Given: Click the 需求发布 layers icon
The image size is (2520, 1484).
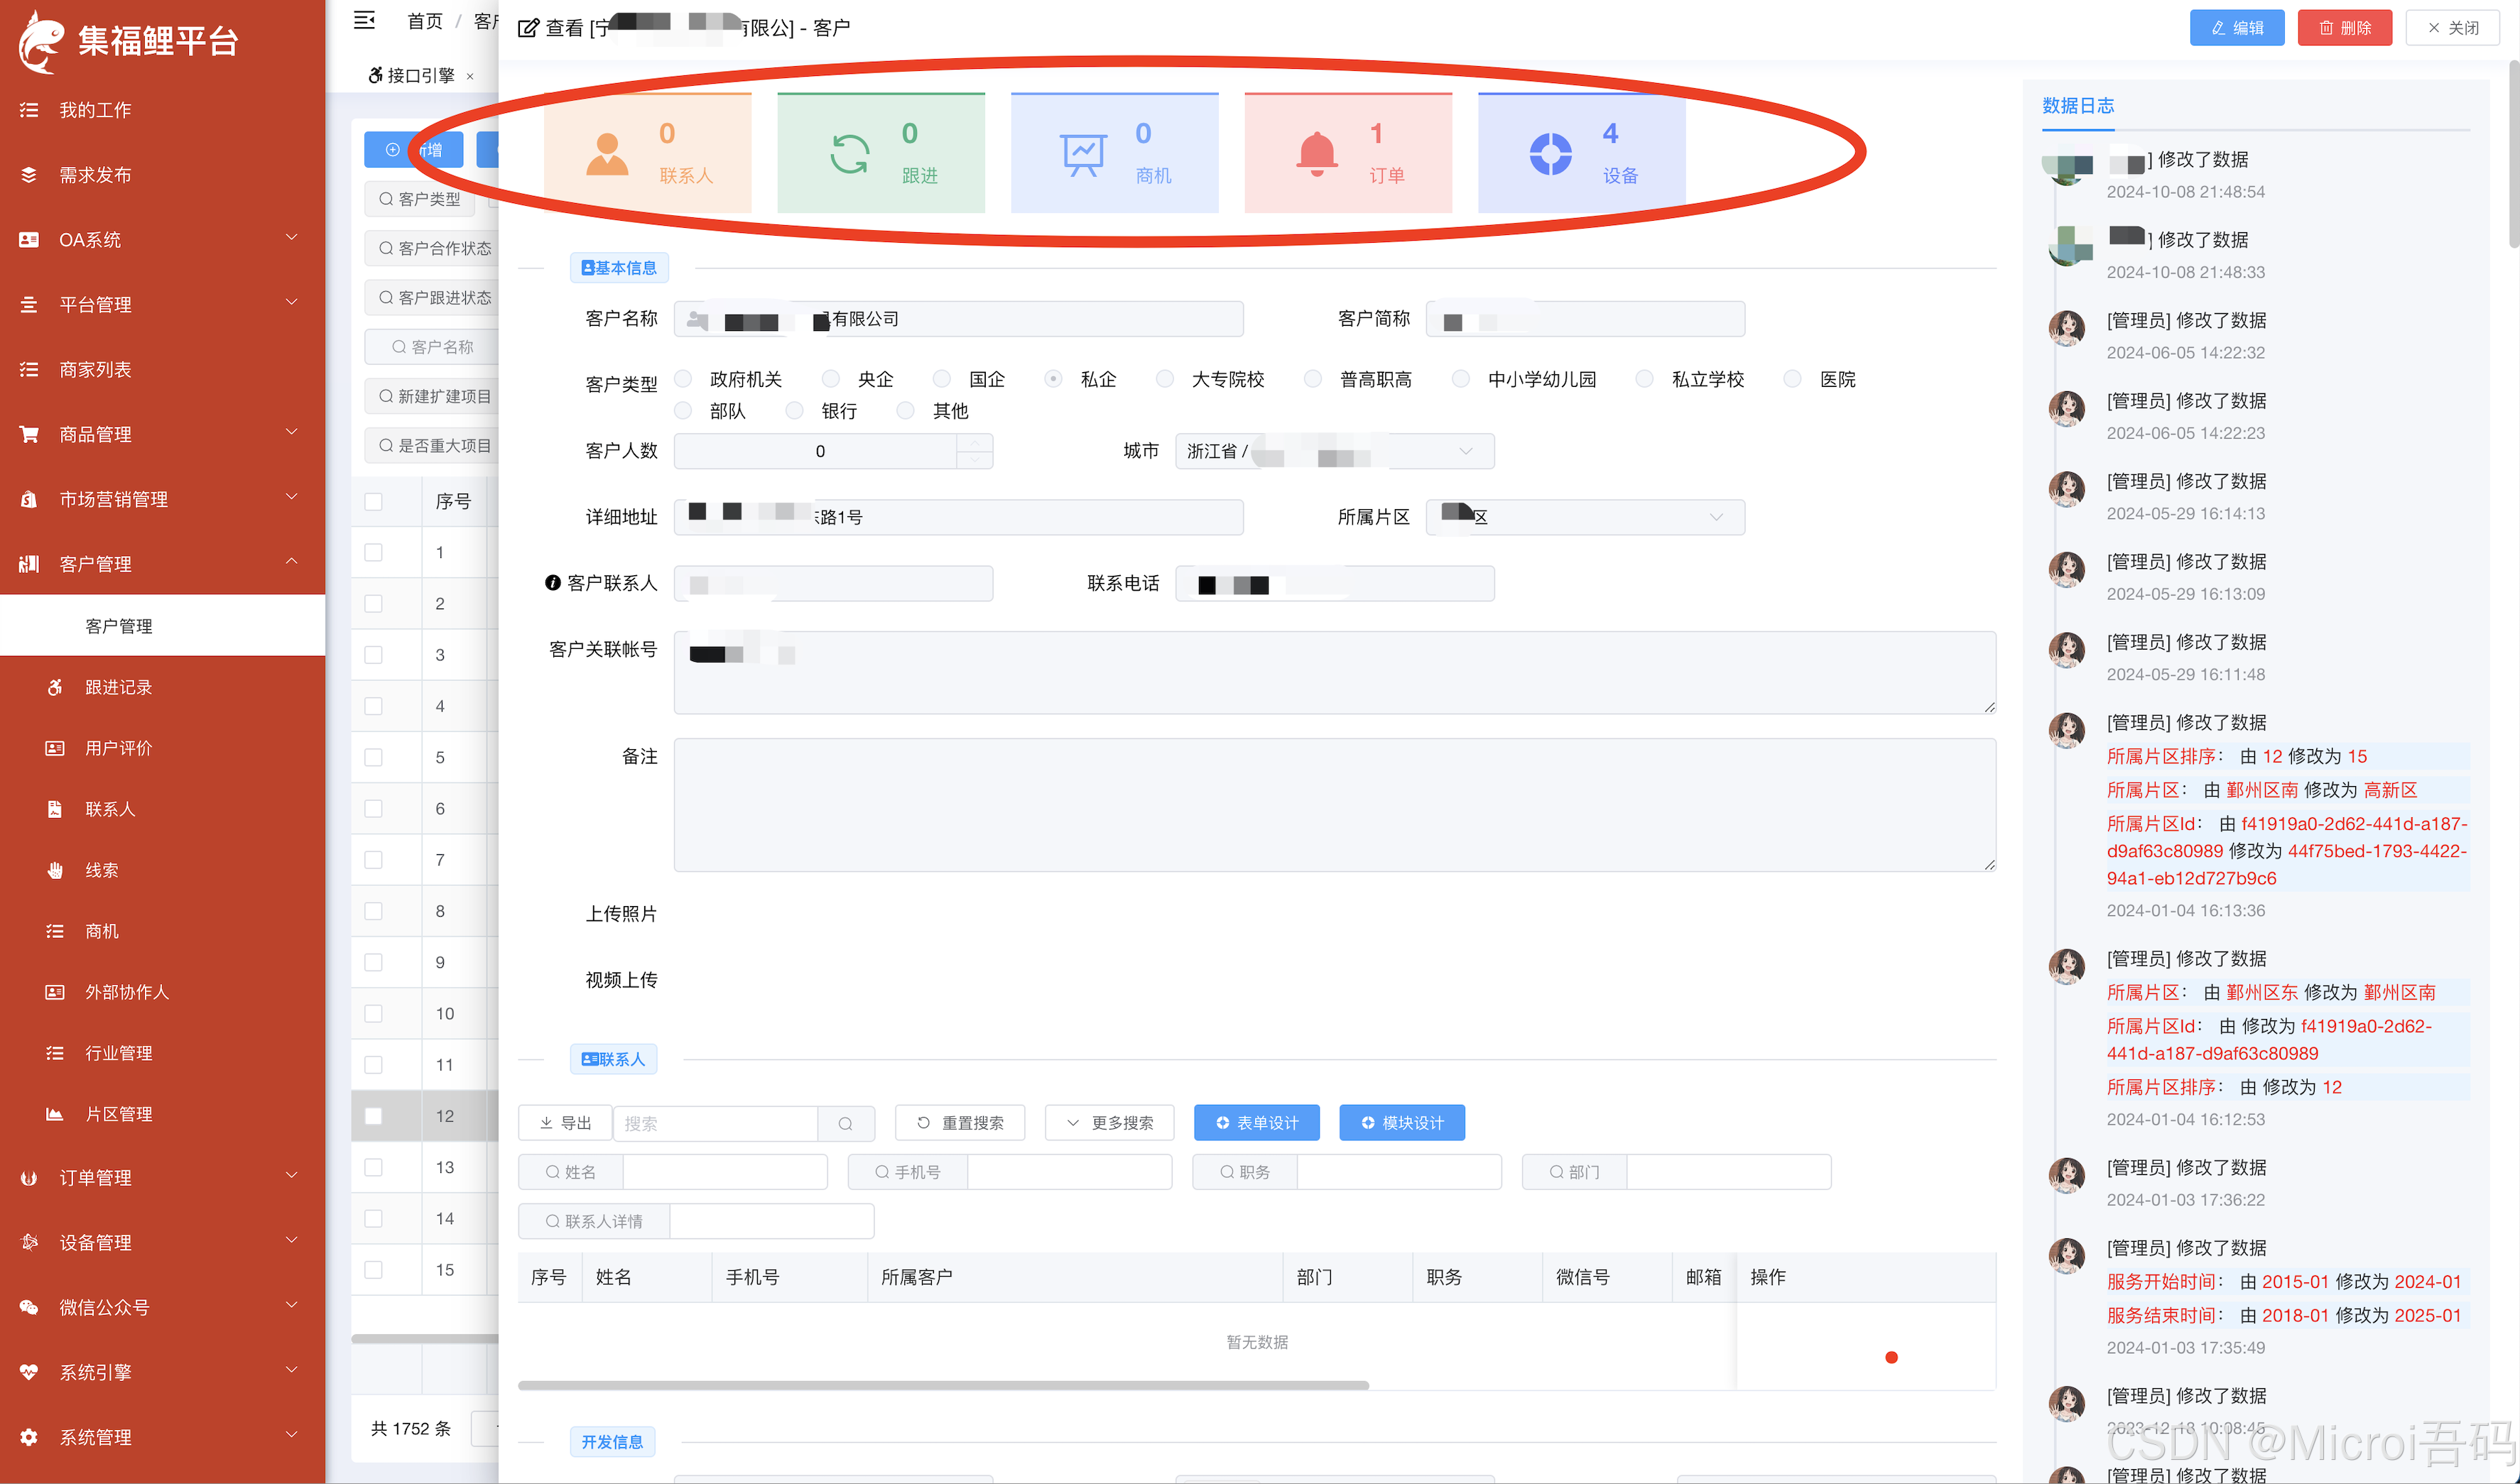Looking at the screenshot, I should pos(29,175).
